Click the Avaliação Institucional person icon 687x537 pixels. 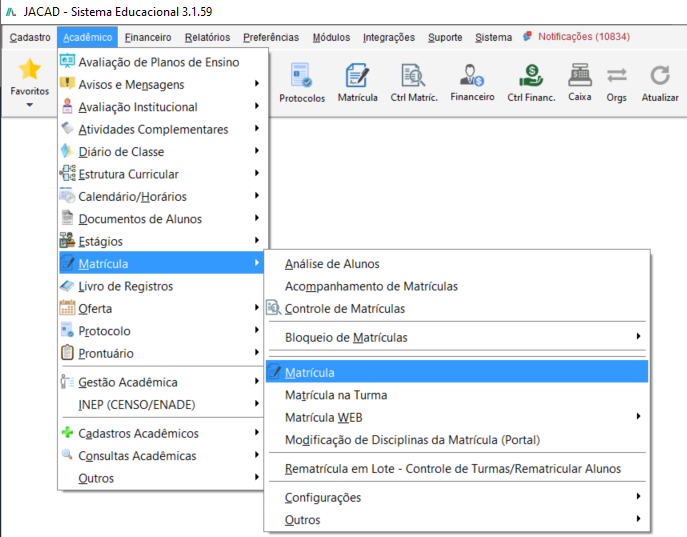67,106
